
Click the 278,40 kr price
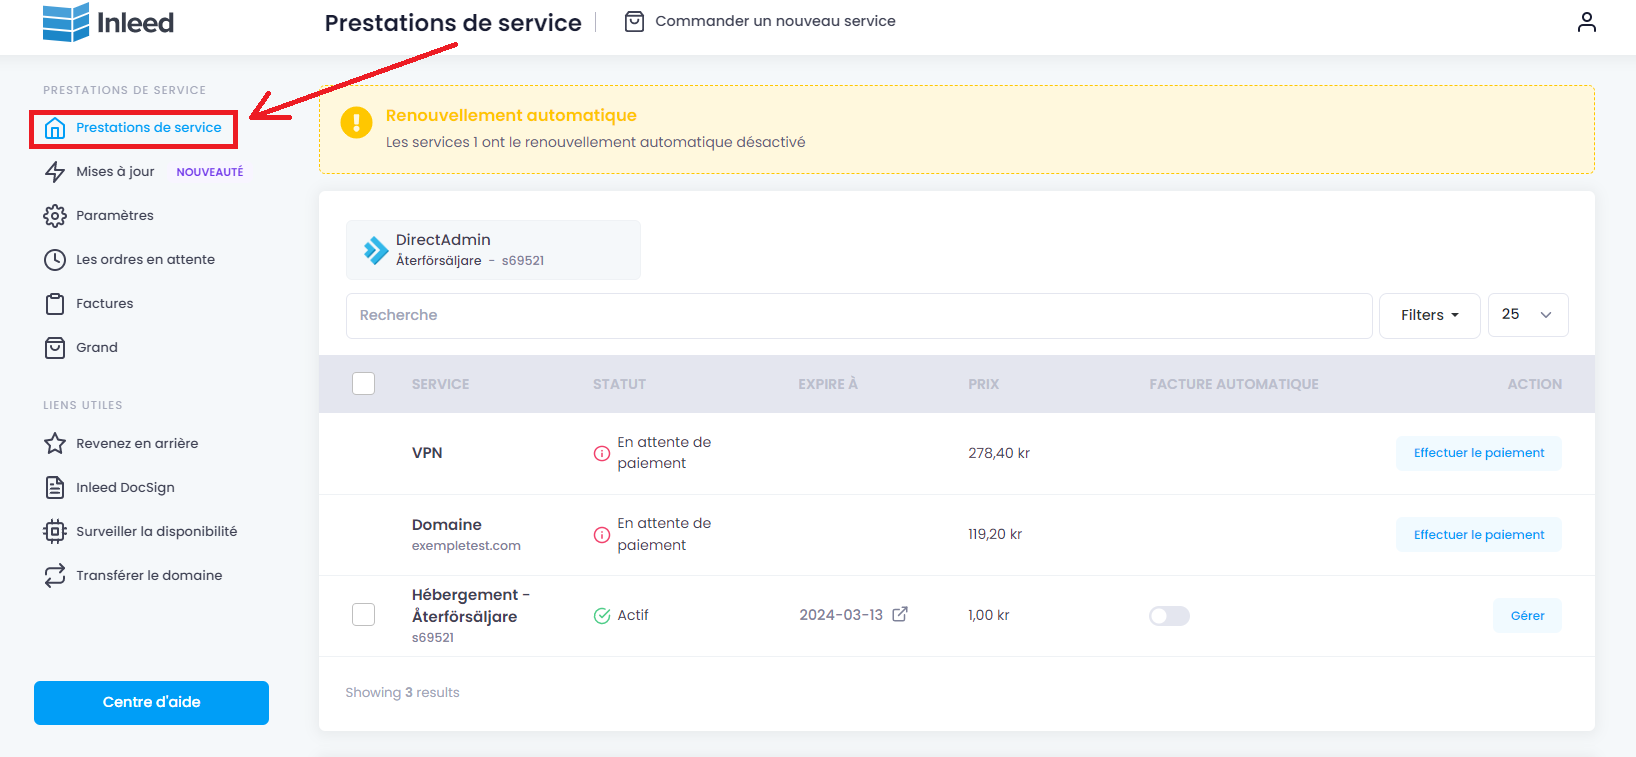(999, 453)
